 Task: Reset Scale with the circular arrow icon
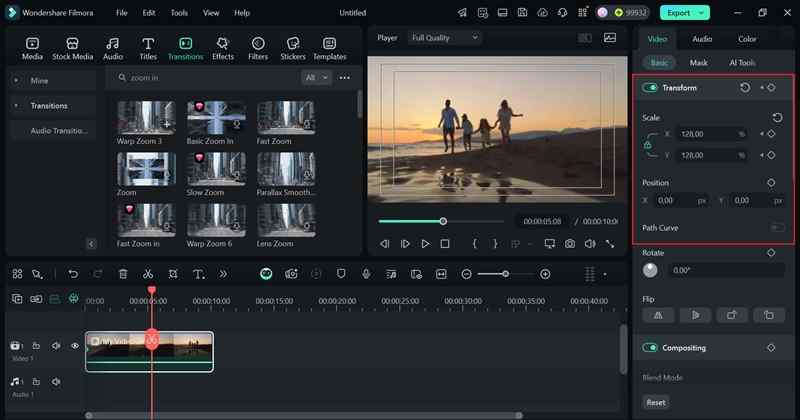tap(777, 117)
